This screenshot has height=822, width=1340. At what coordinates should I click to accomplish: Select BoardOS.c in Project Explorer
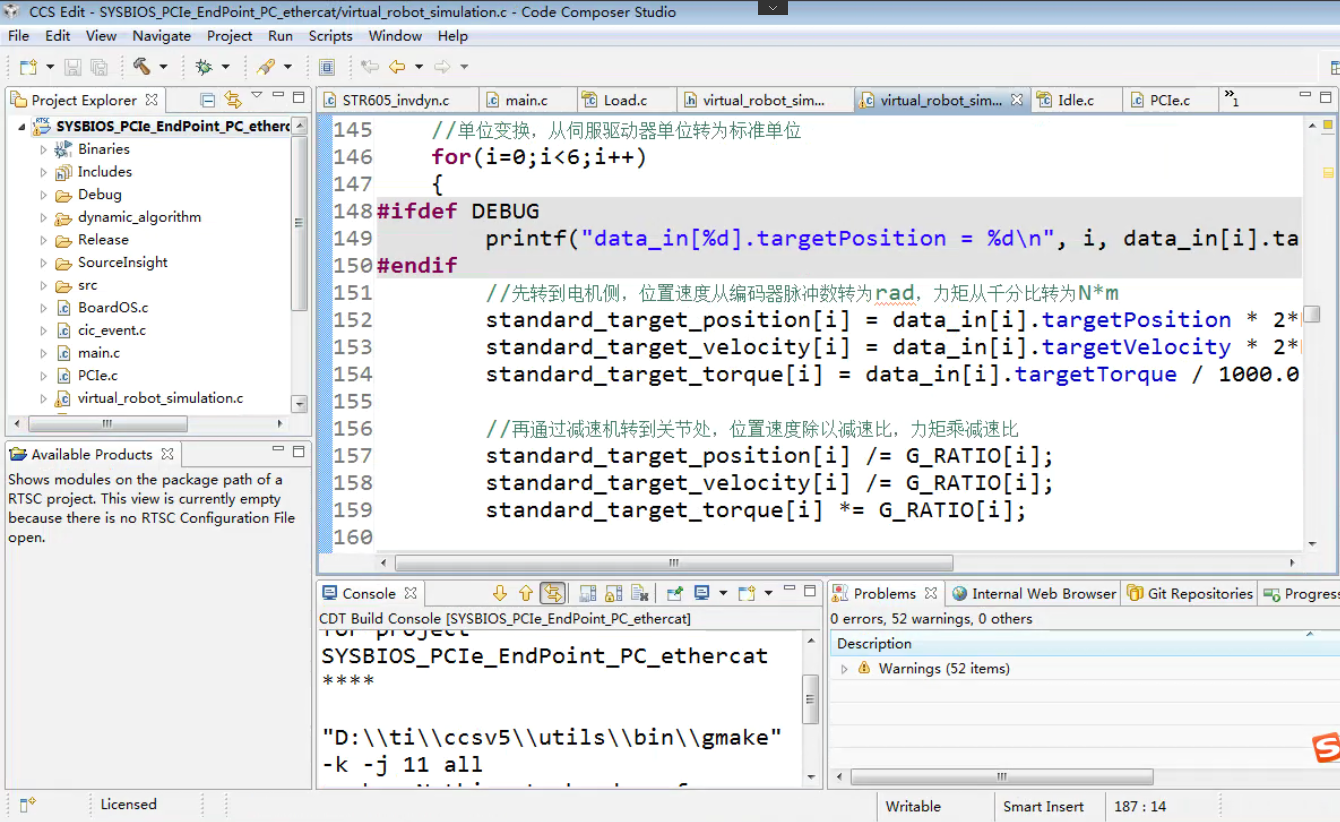pos(113,307)
